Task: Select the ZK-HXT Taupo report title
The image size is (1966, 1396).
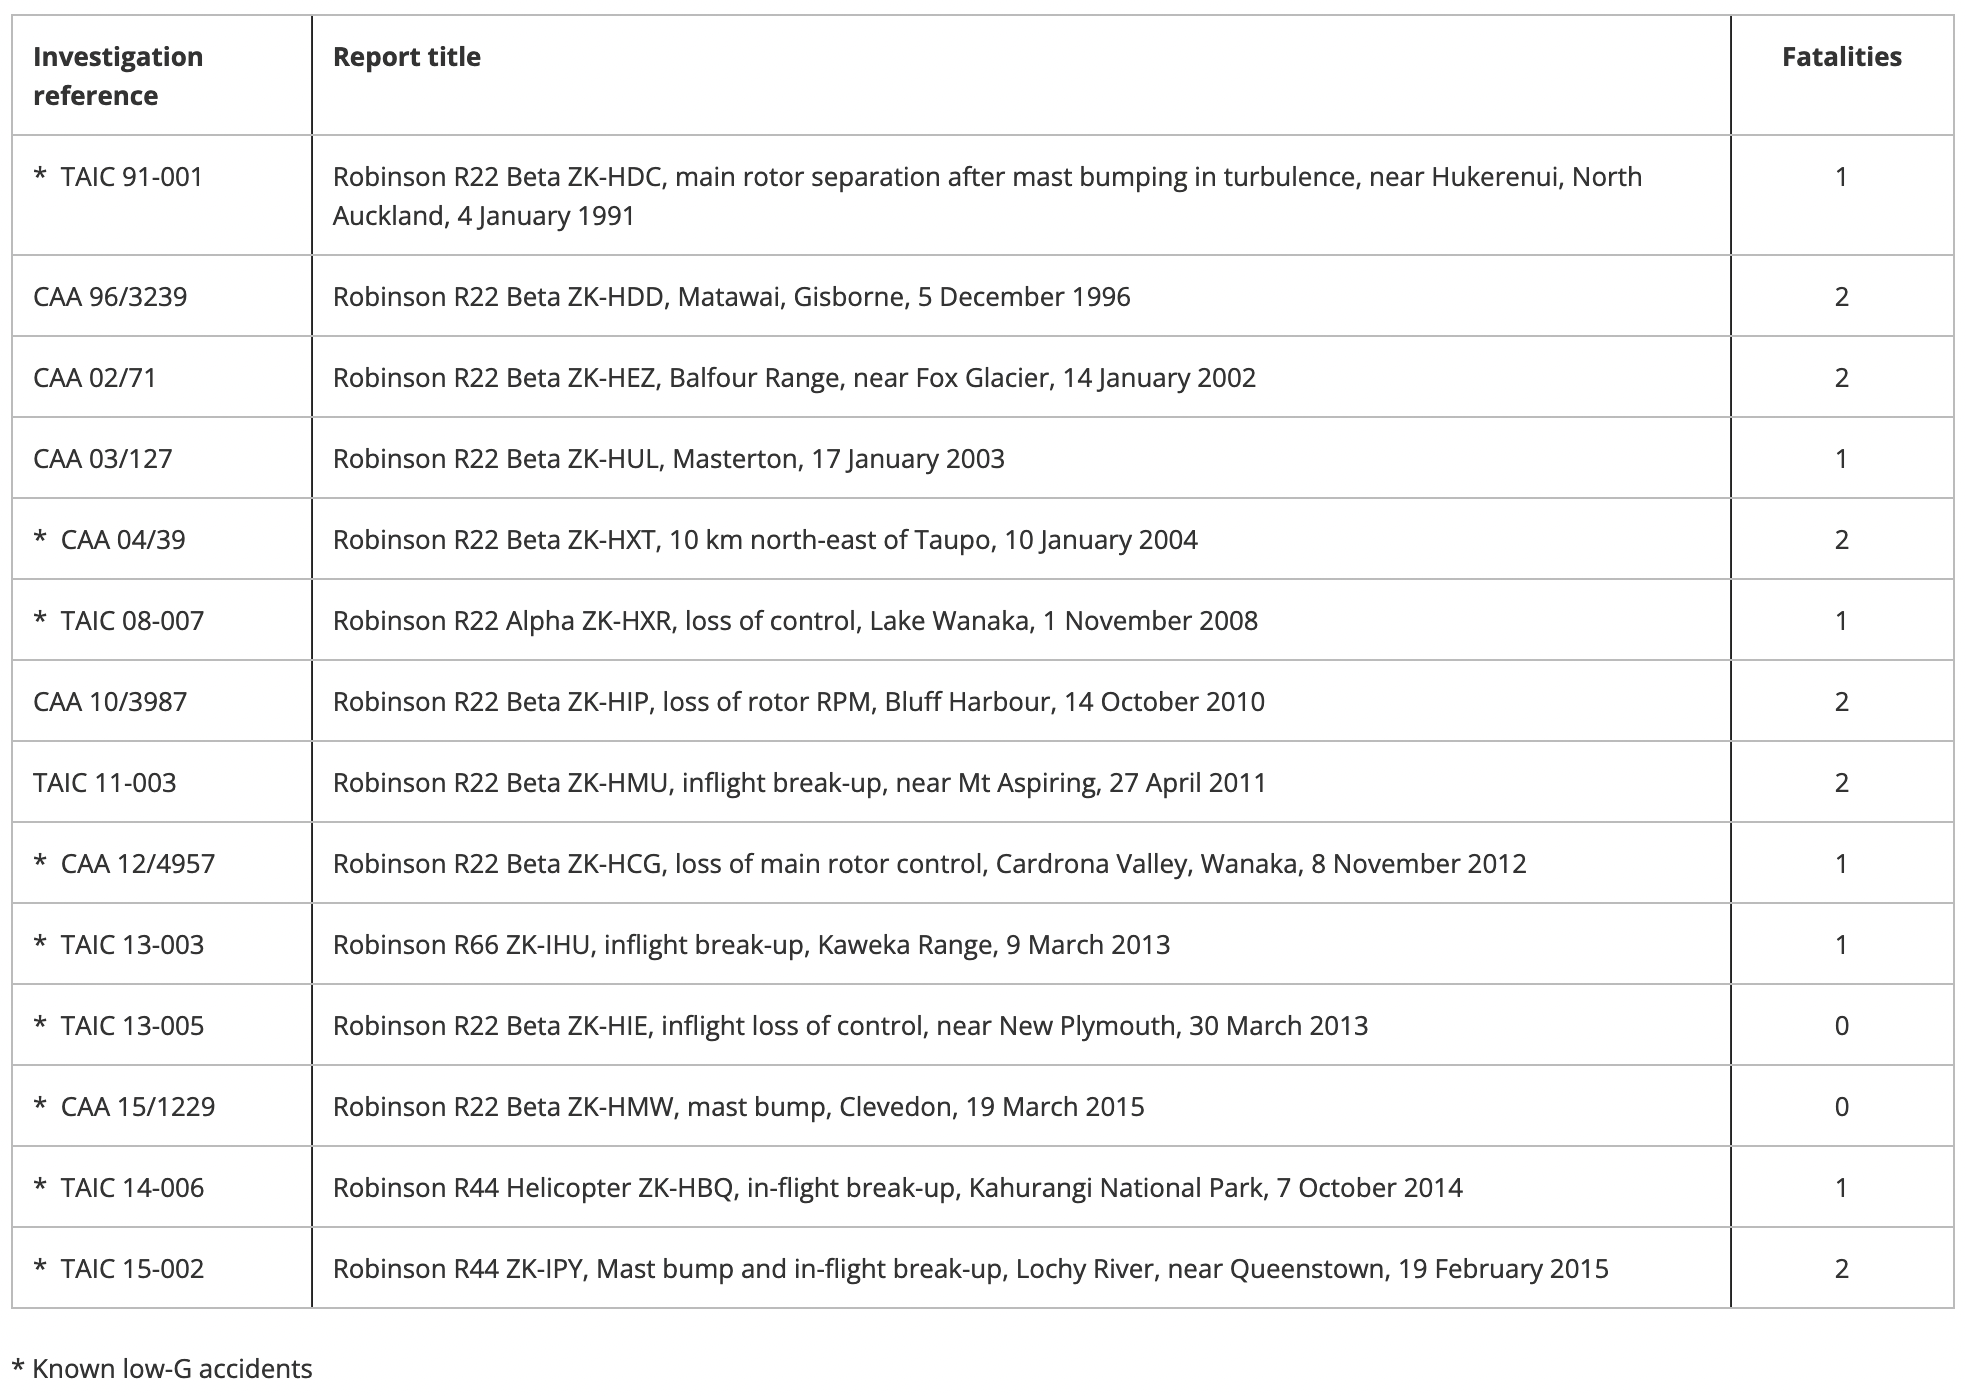Action: pos(765,540)
